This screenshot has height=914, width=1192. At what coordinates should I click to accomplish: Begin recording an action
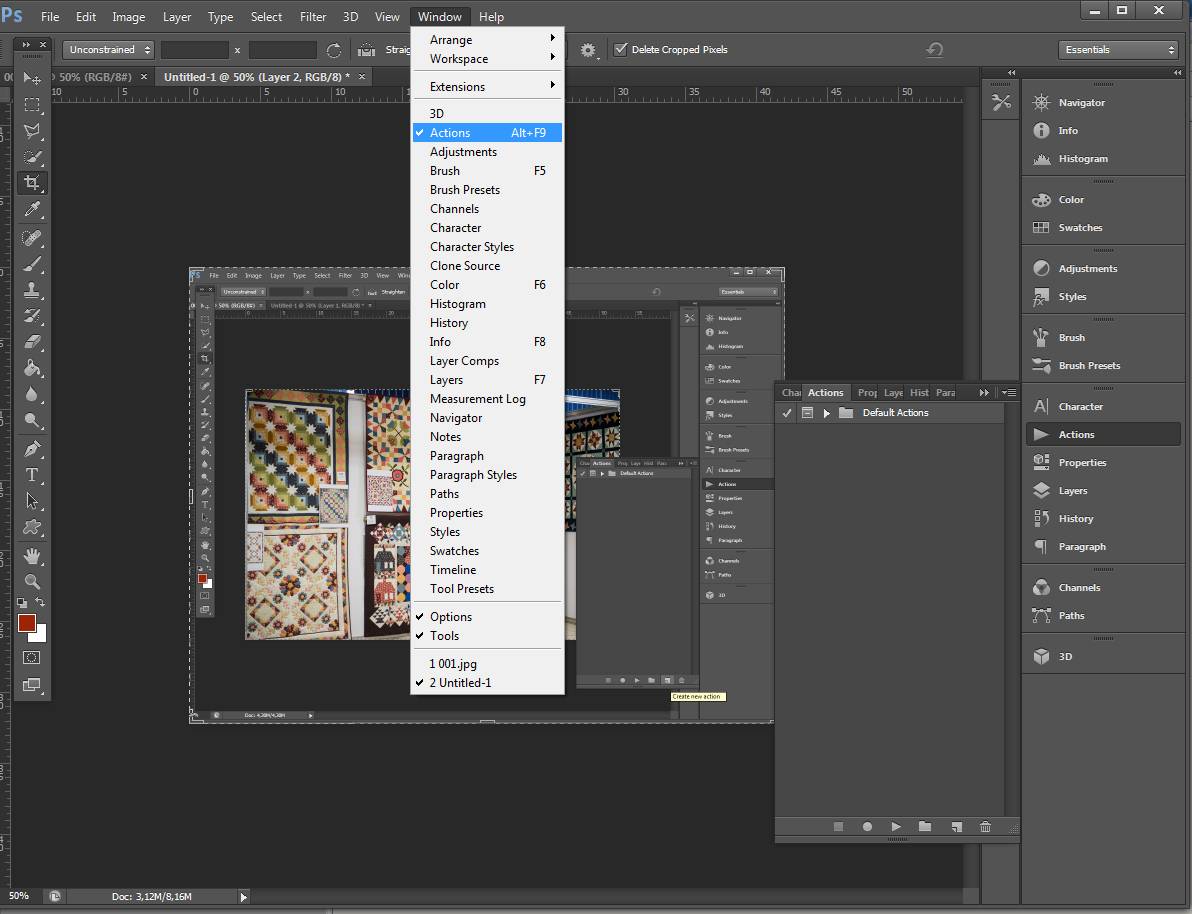coord(867,827)
